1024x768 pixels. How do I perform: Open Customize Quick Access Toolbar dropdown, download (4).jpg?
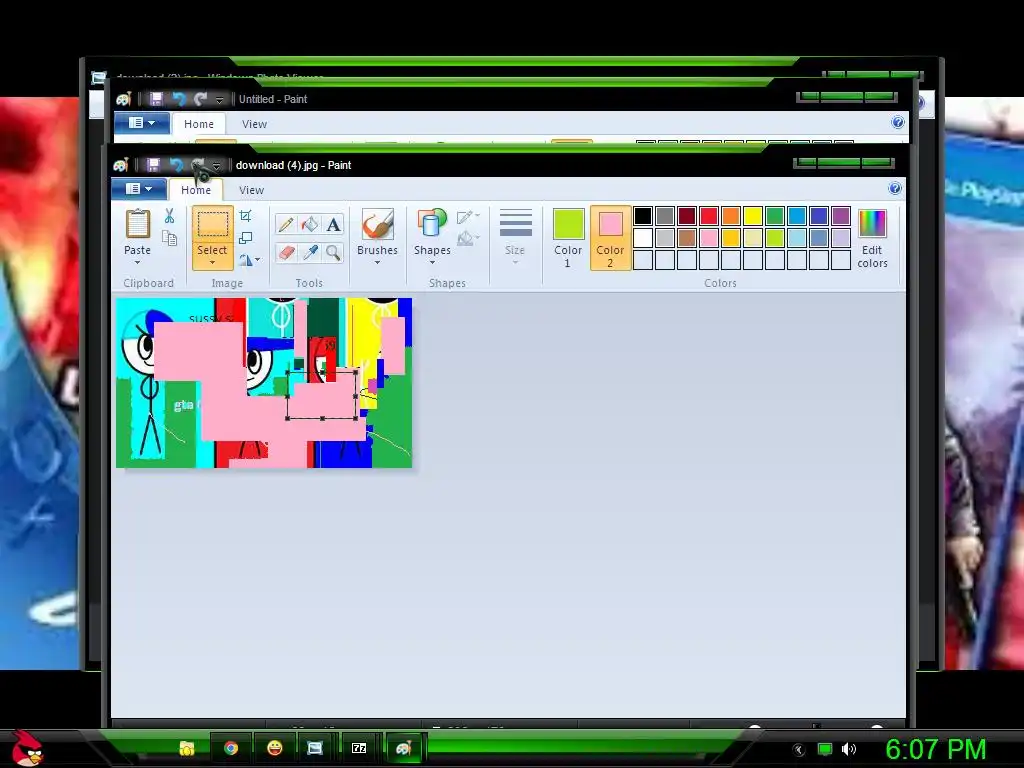[216, 166]
